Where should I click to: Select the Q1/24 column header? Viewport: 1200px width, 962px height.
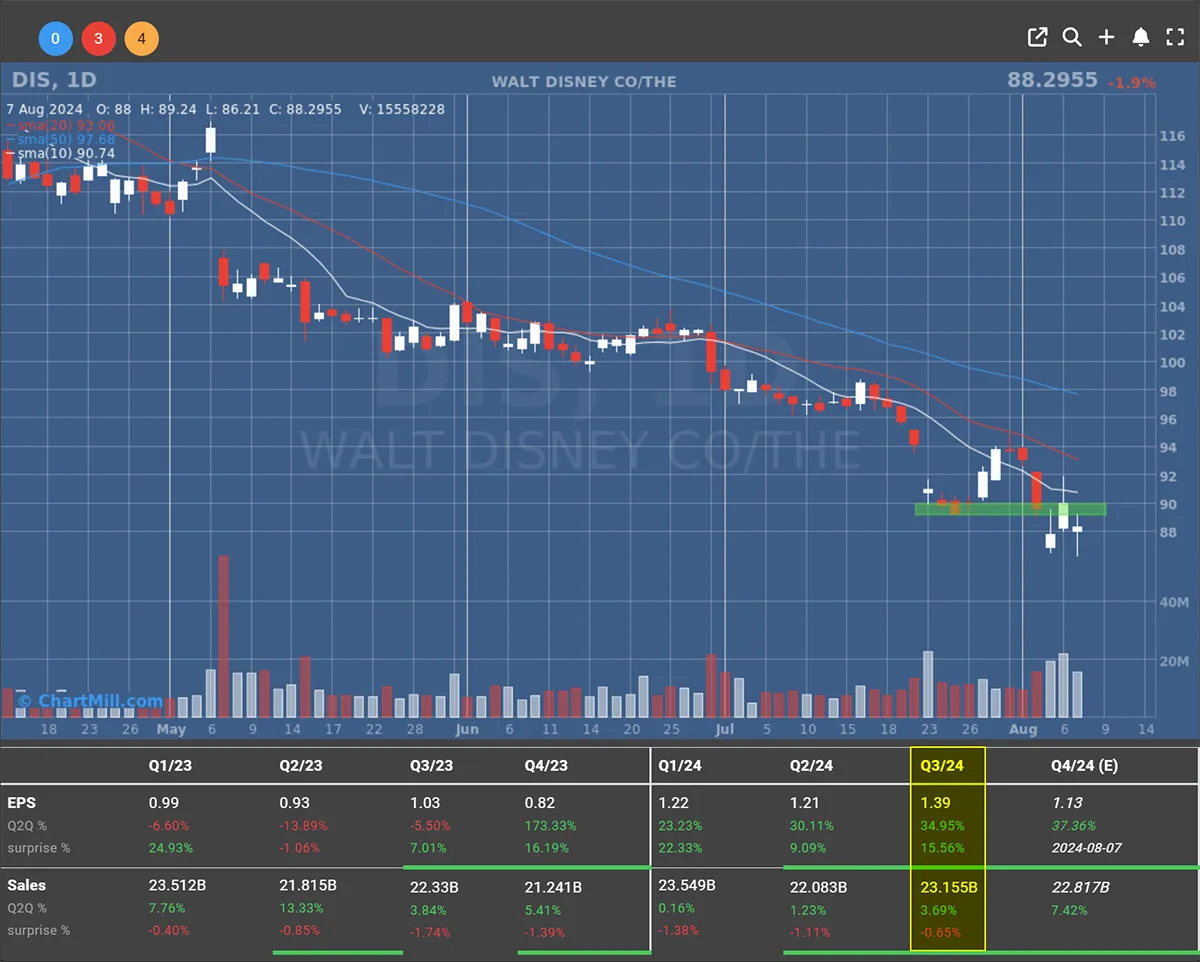[x=680, y=767]
